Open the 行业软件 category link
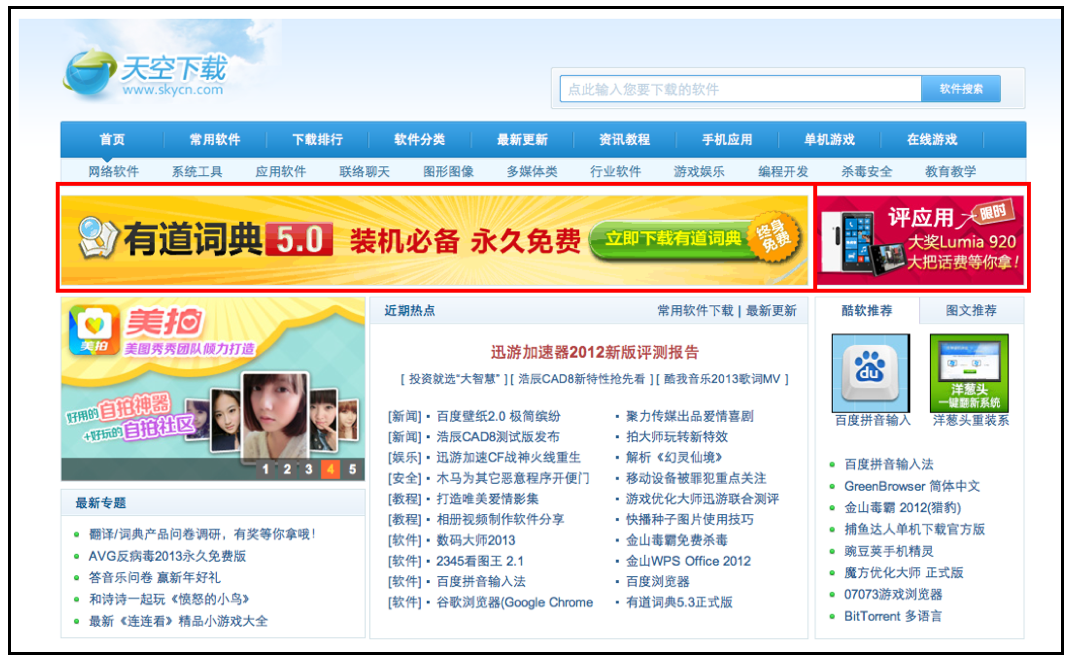 [x=615, y=172]
